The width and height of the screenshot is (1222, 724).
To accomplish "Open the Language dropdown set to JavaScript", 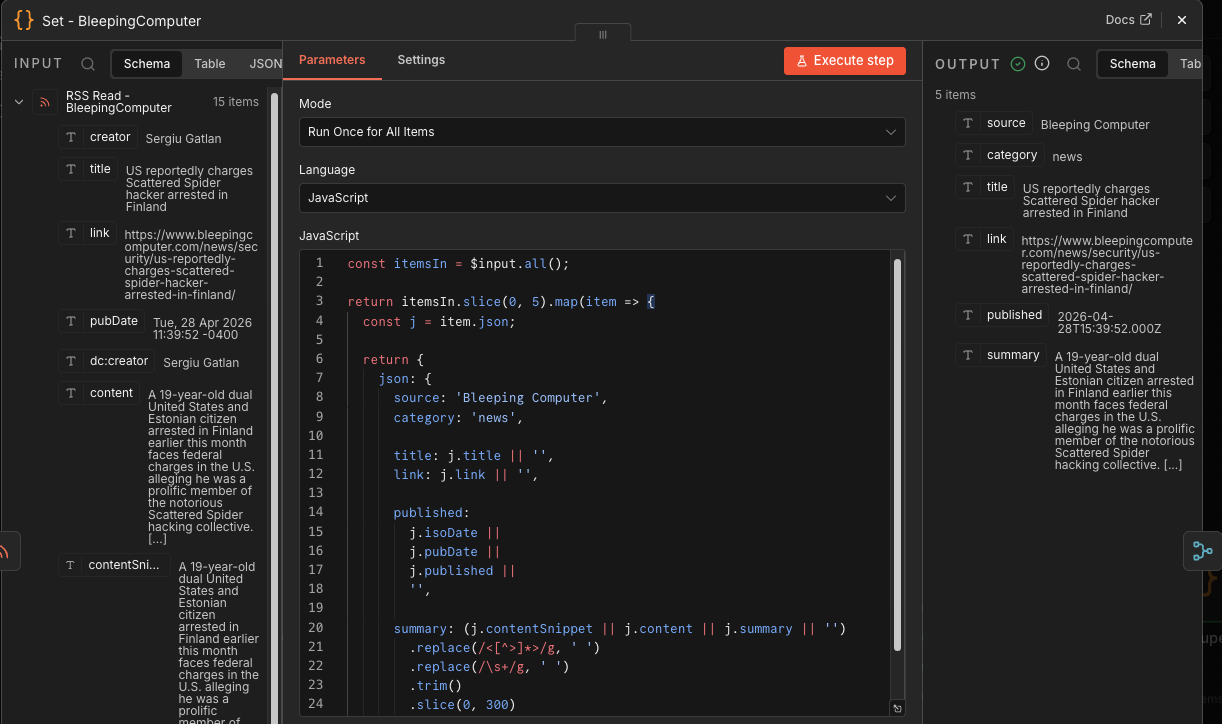I will [601, 198].
